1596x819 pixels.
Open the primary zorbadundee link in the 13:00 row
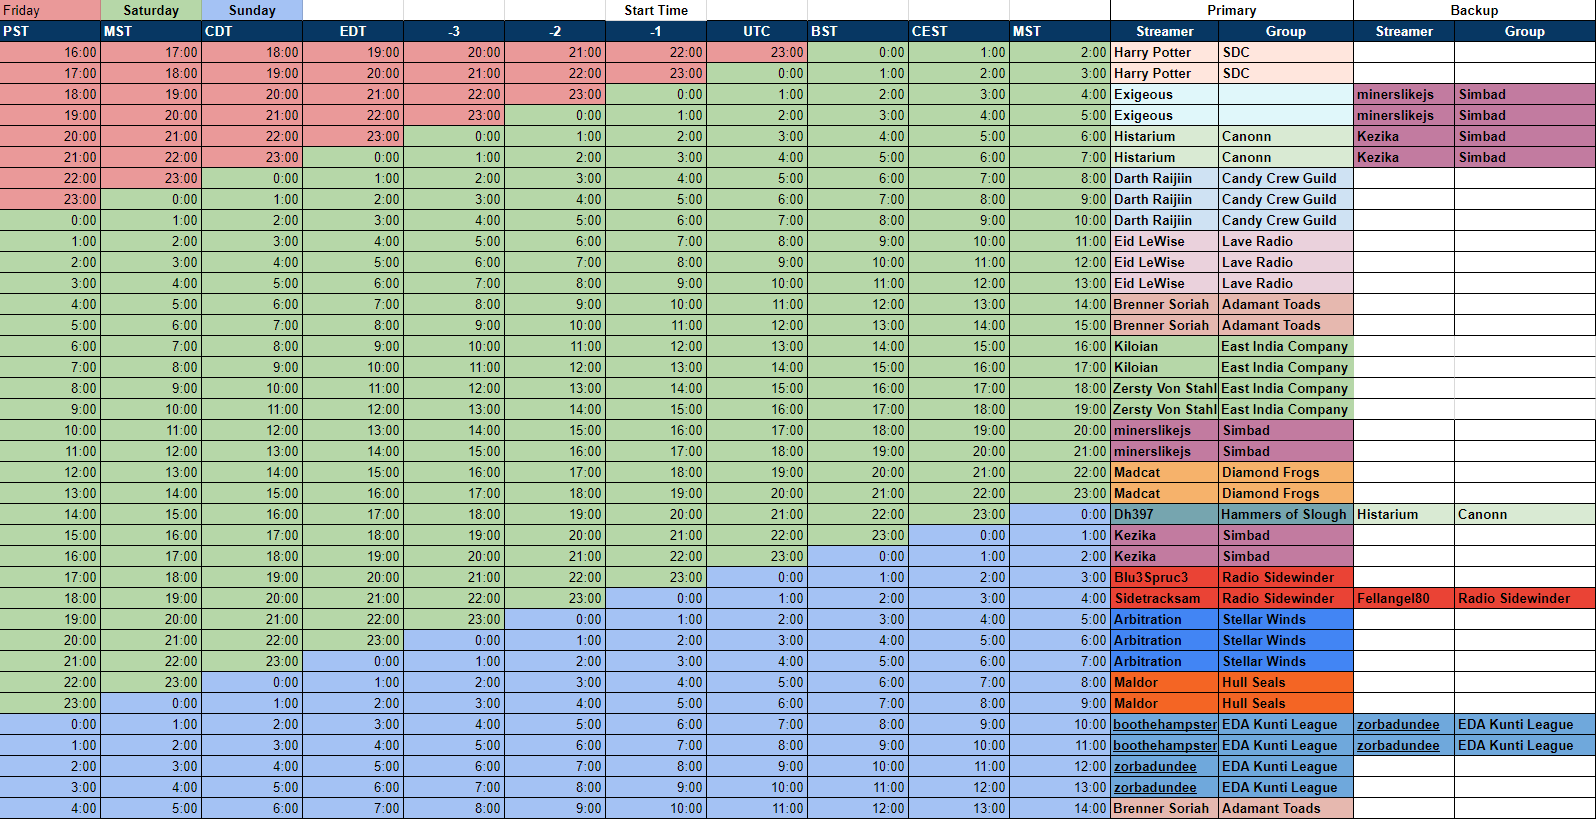pos(1155,787)
